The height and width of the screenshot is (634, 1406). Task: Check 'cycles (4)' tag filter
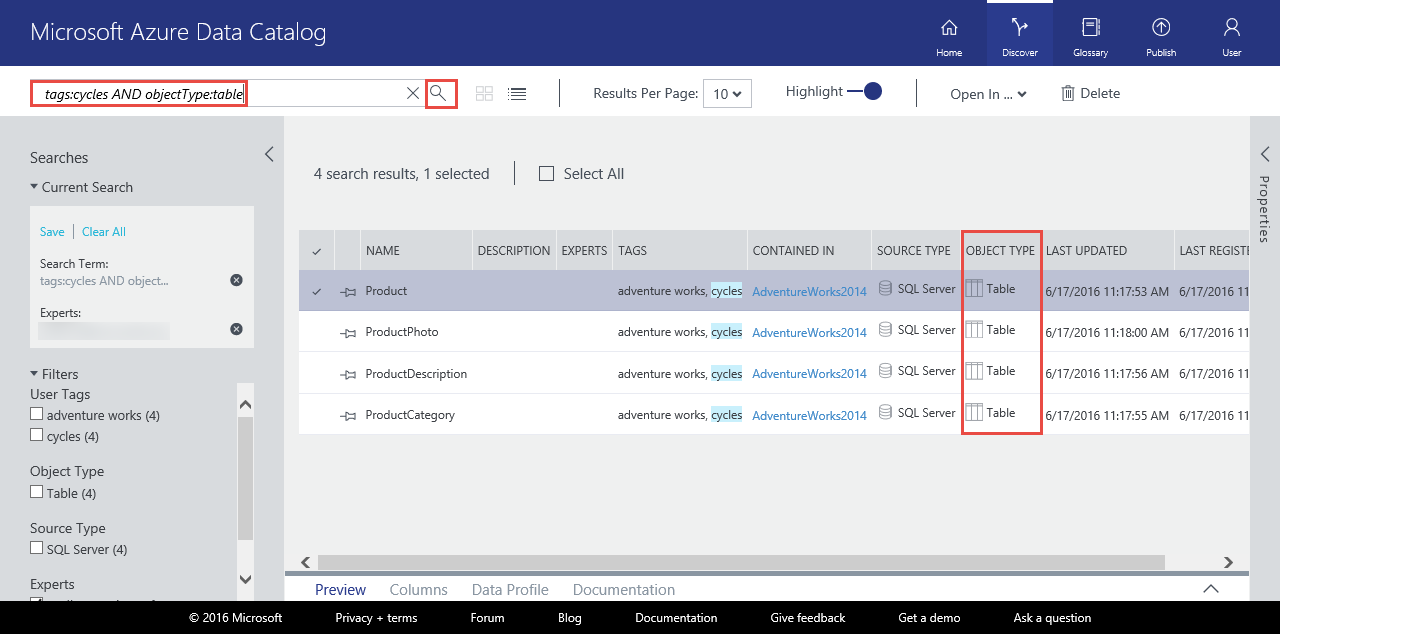tap(37, 435)
